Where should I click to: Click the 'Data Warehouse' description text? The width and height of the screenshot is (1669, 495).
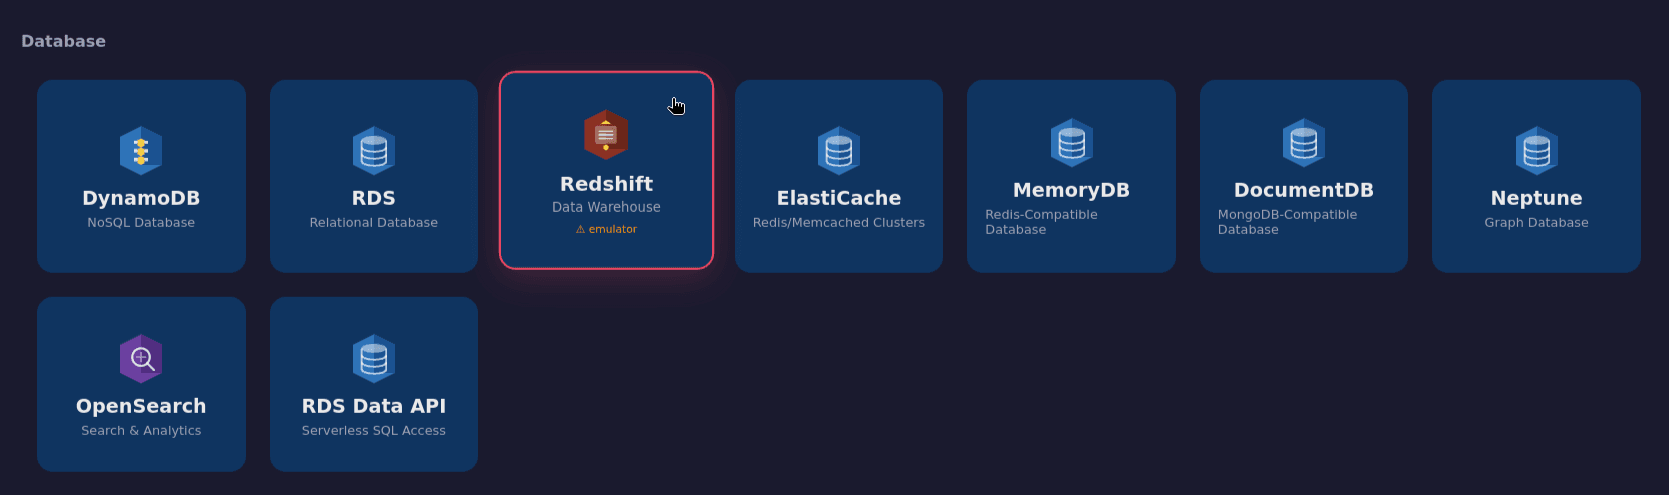tap(606, 207)
